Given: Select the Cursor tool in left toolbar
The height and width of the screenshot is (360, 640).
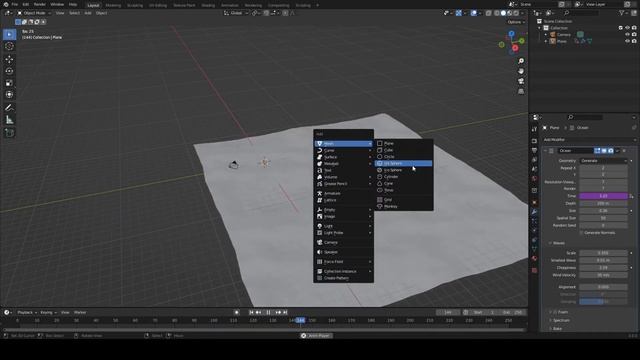Looking at the screenshot, I should 9,46.
